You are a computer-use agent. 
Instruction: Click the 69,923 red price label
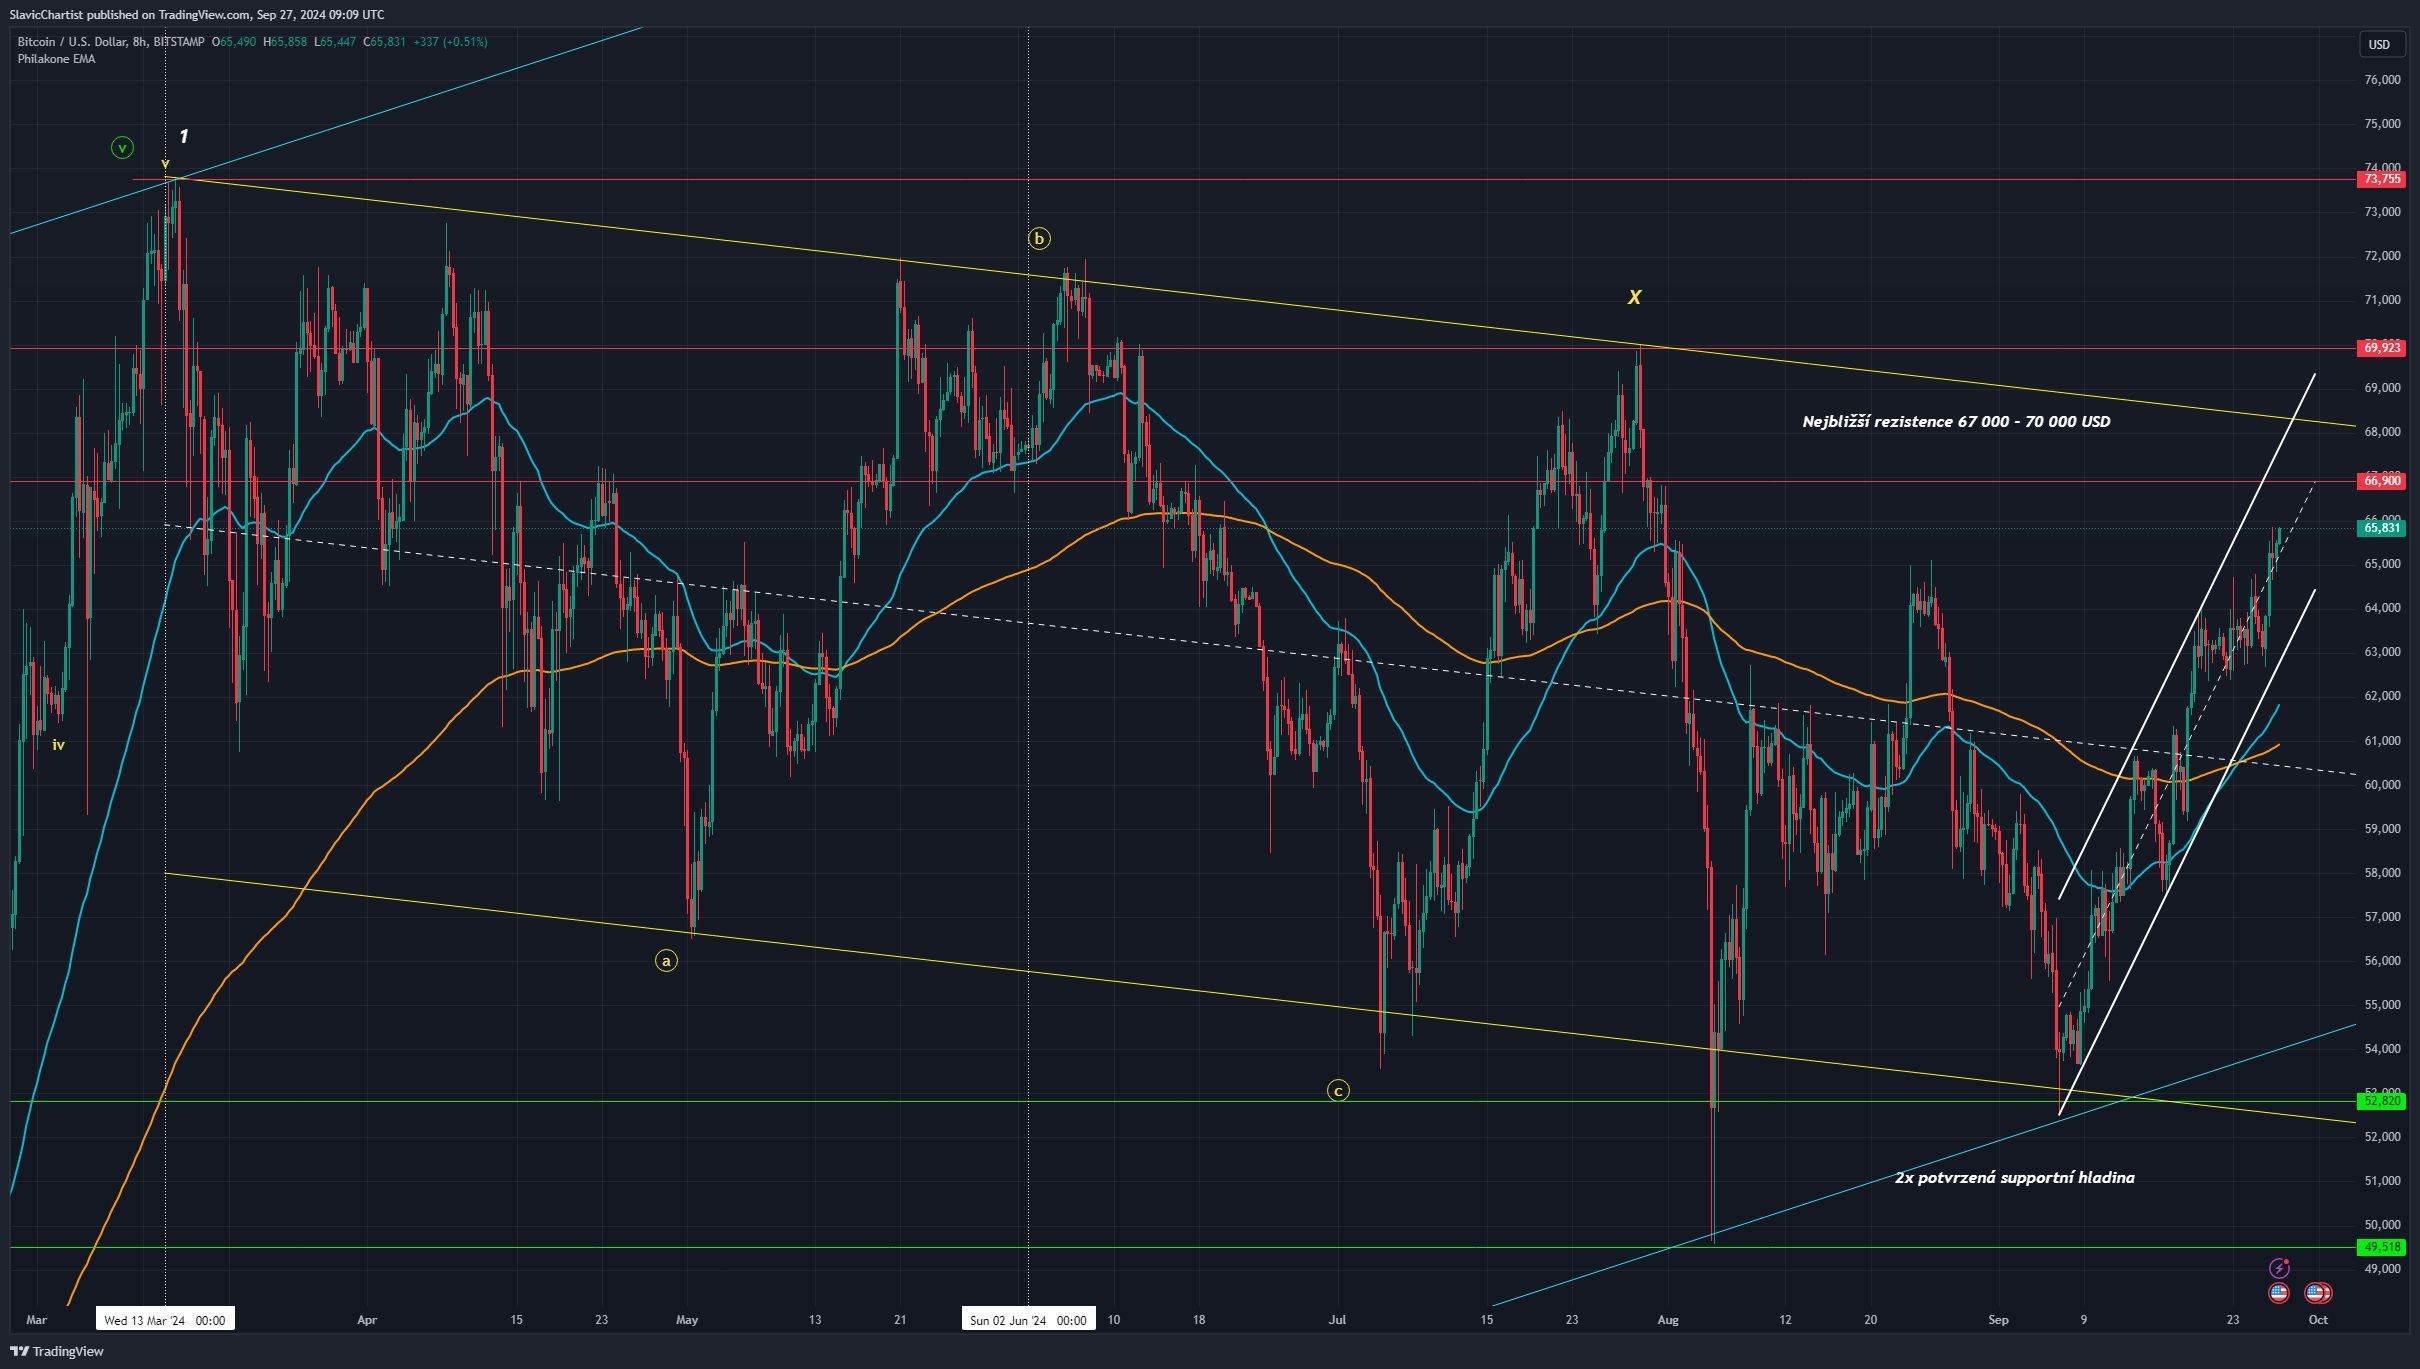[x=2381, y=348]
